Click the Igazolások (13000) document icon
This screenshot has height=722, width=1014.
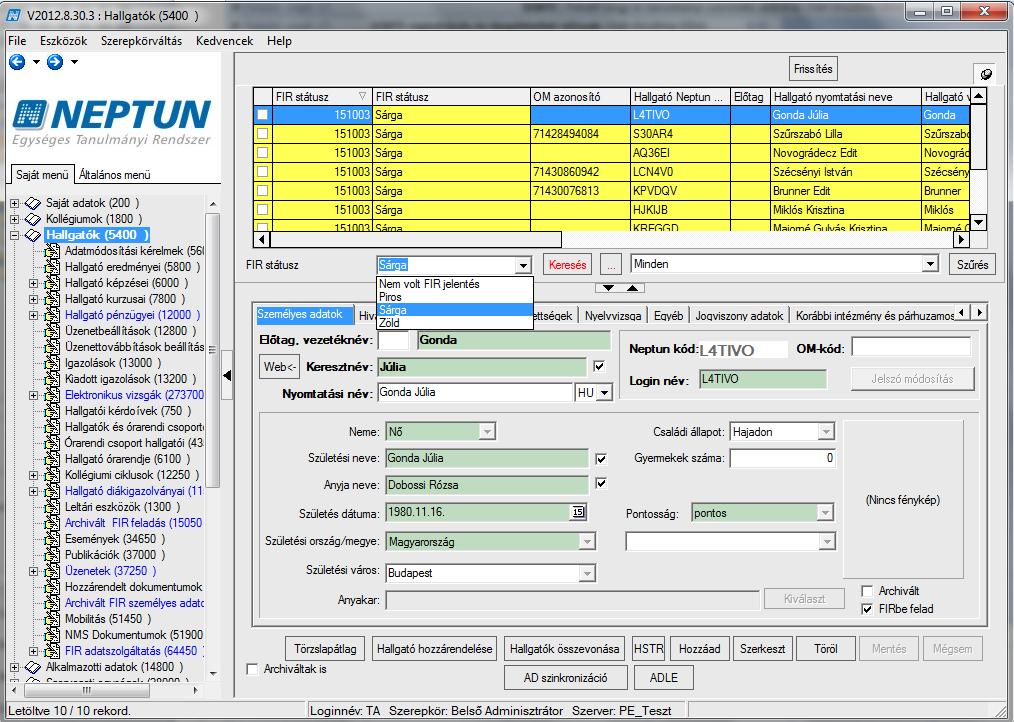(x=52, y=363)
